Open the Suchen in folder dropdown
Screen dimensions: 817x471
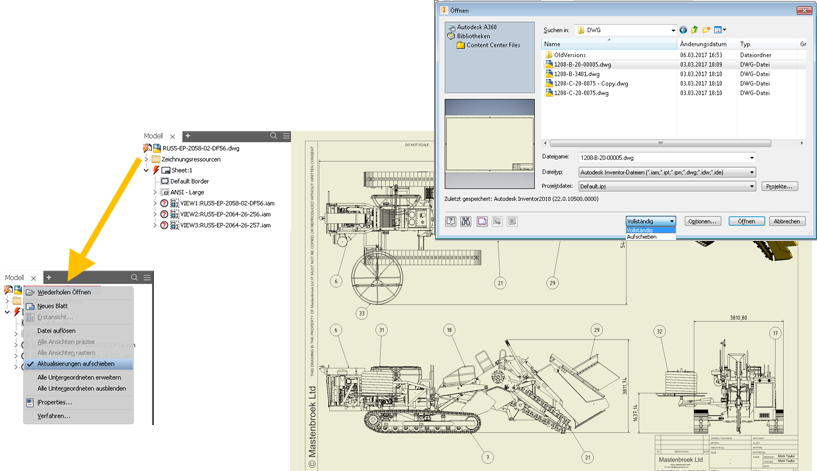(673, 30)
